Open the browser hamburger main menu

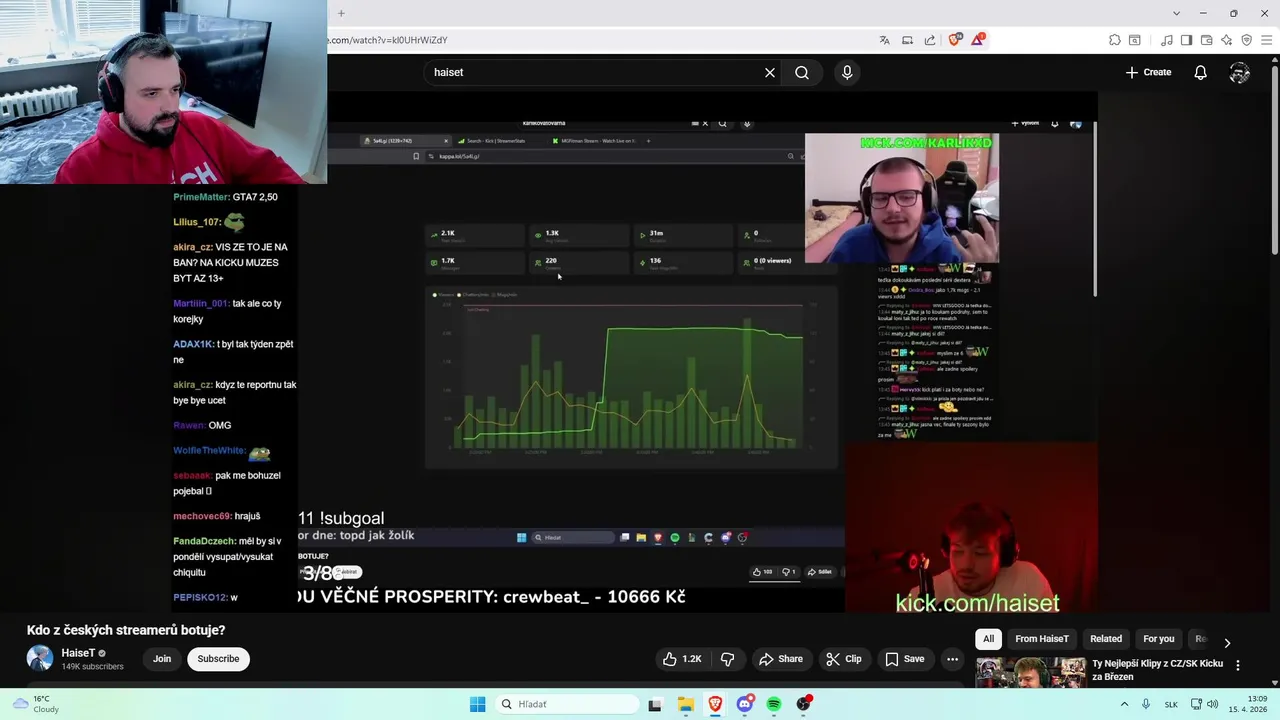click(1266, 40)
